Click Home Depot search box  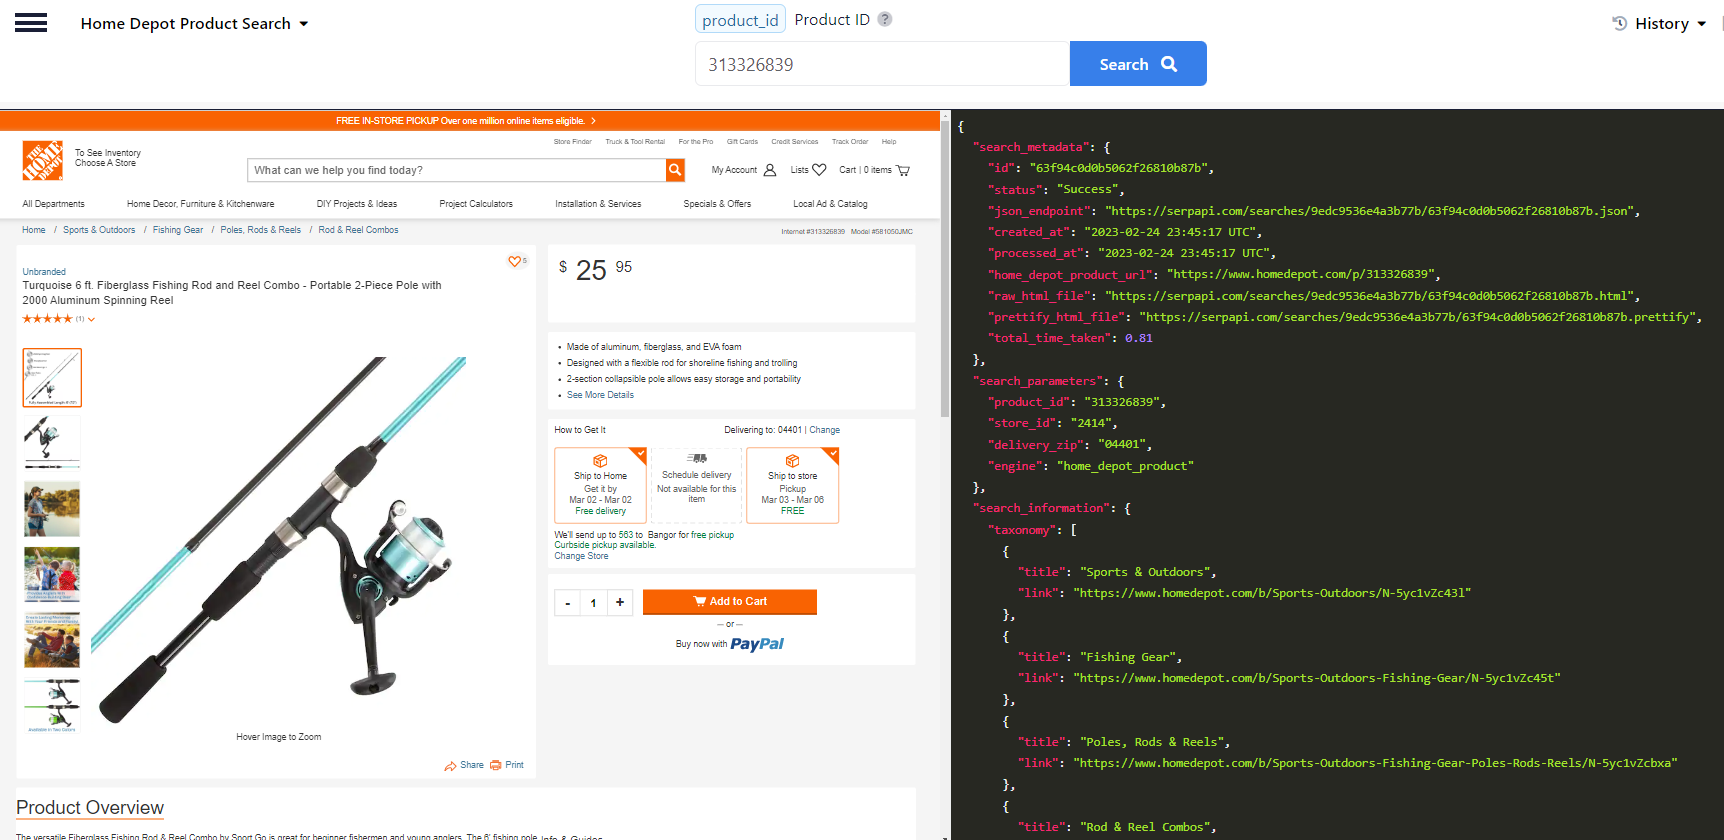pyautogui.click(x=456, y=170)
